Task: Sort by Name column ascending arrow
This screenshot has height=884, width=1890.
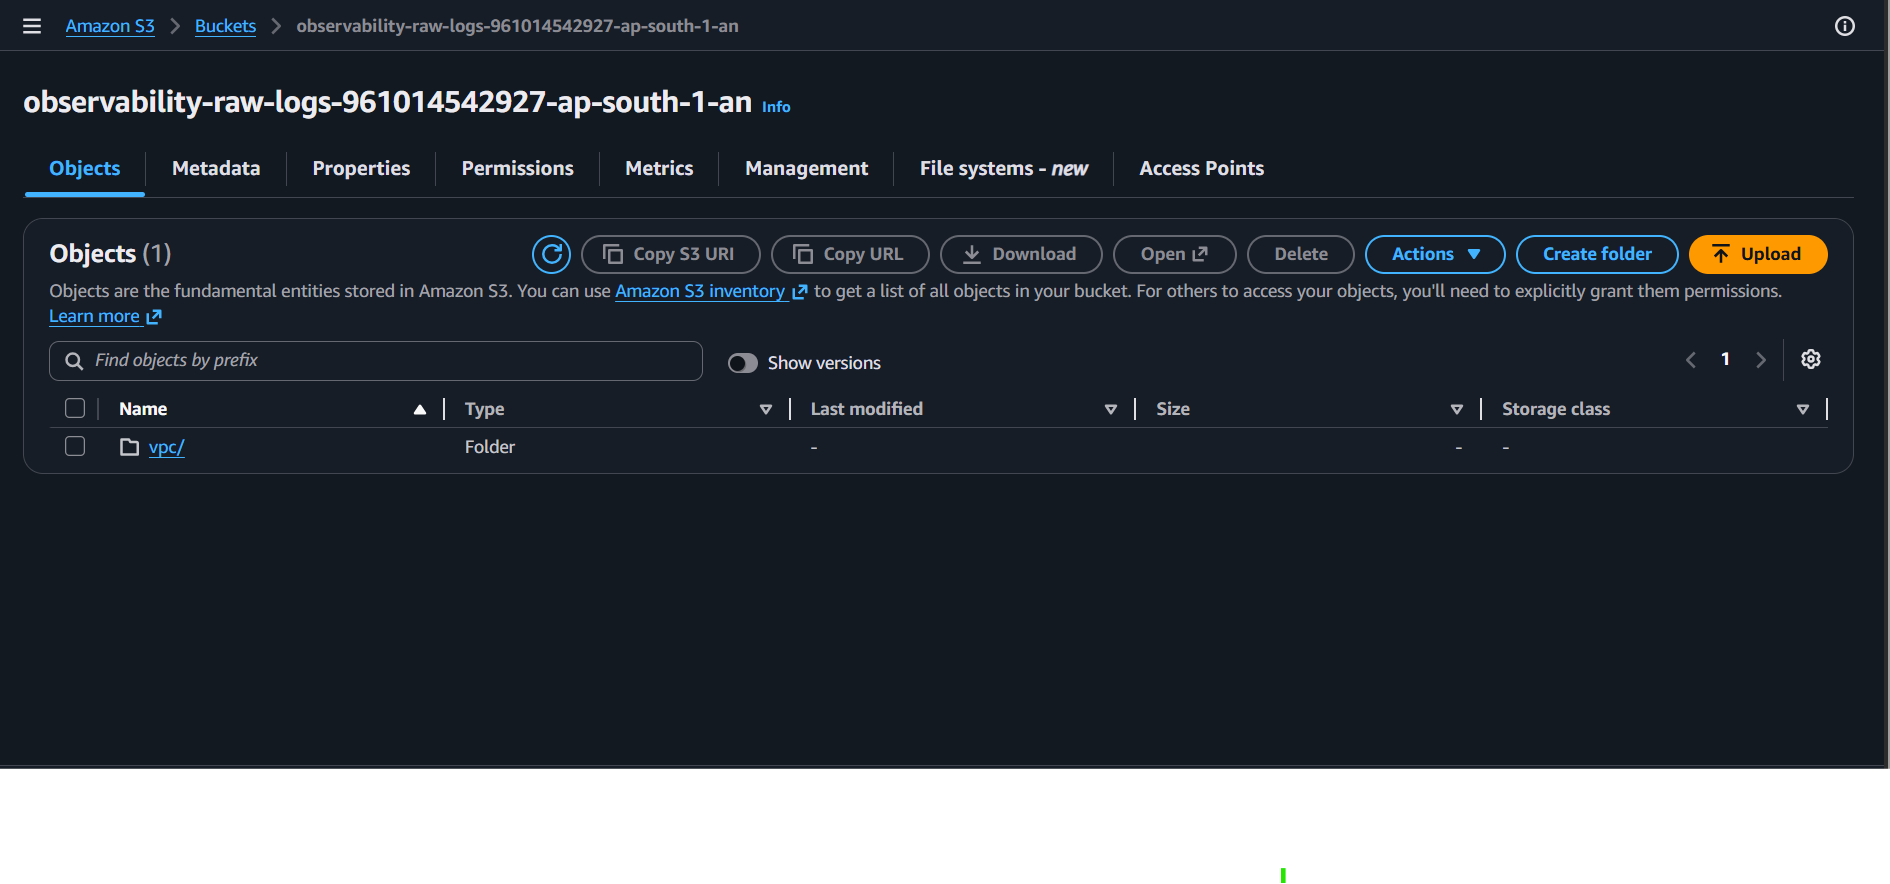Action: point(420,409)
